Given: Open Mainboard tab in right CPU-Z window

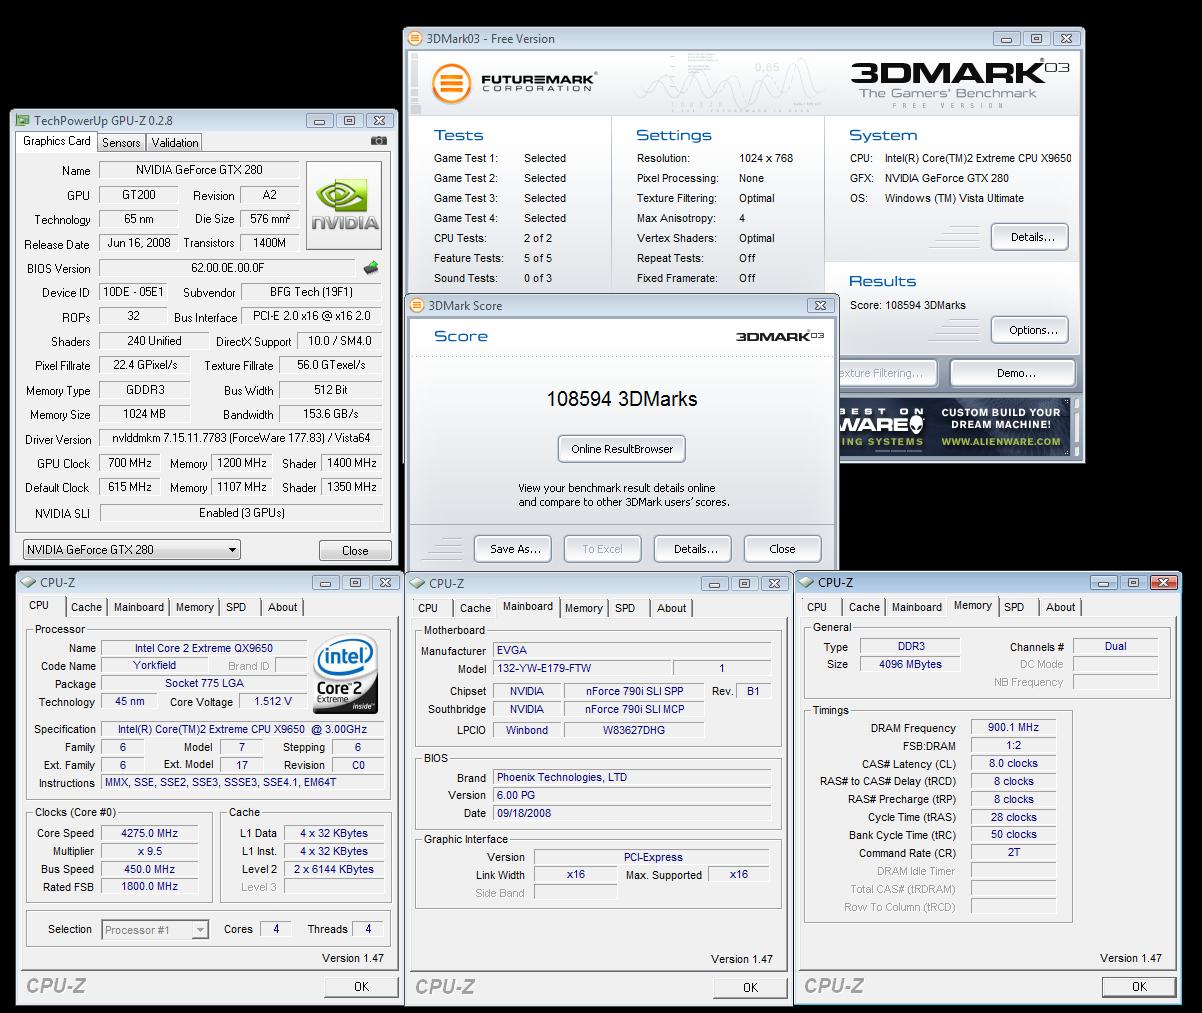Looking at the screenshot, I should tap(917, 607).
